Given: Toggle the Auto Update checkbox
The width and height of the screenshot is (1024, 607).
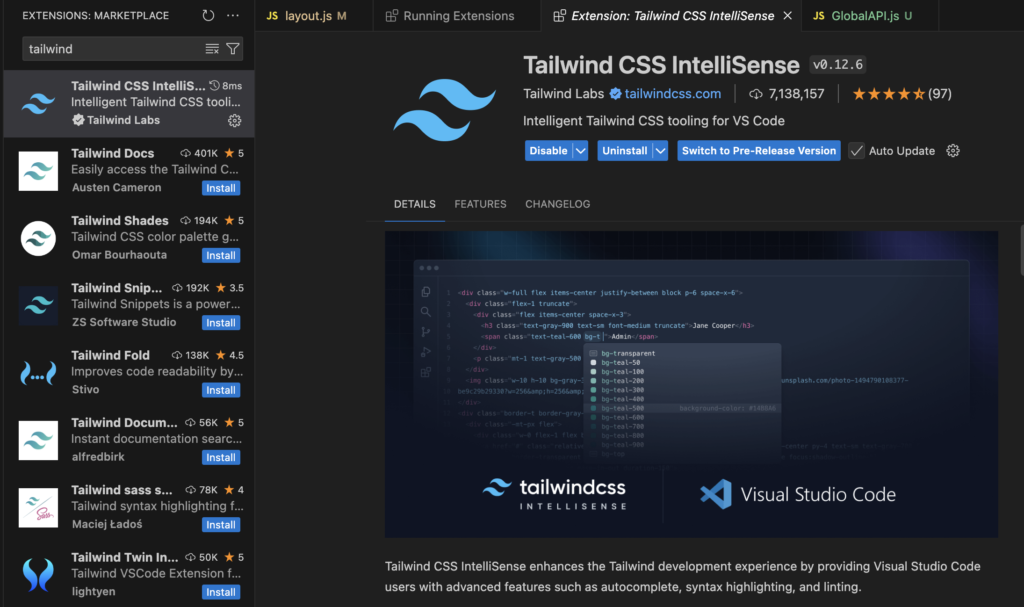Looking at the screenshot, I should (857, 151).
